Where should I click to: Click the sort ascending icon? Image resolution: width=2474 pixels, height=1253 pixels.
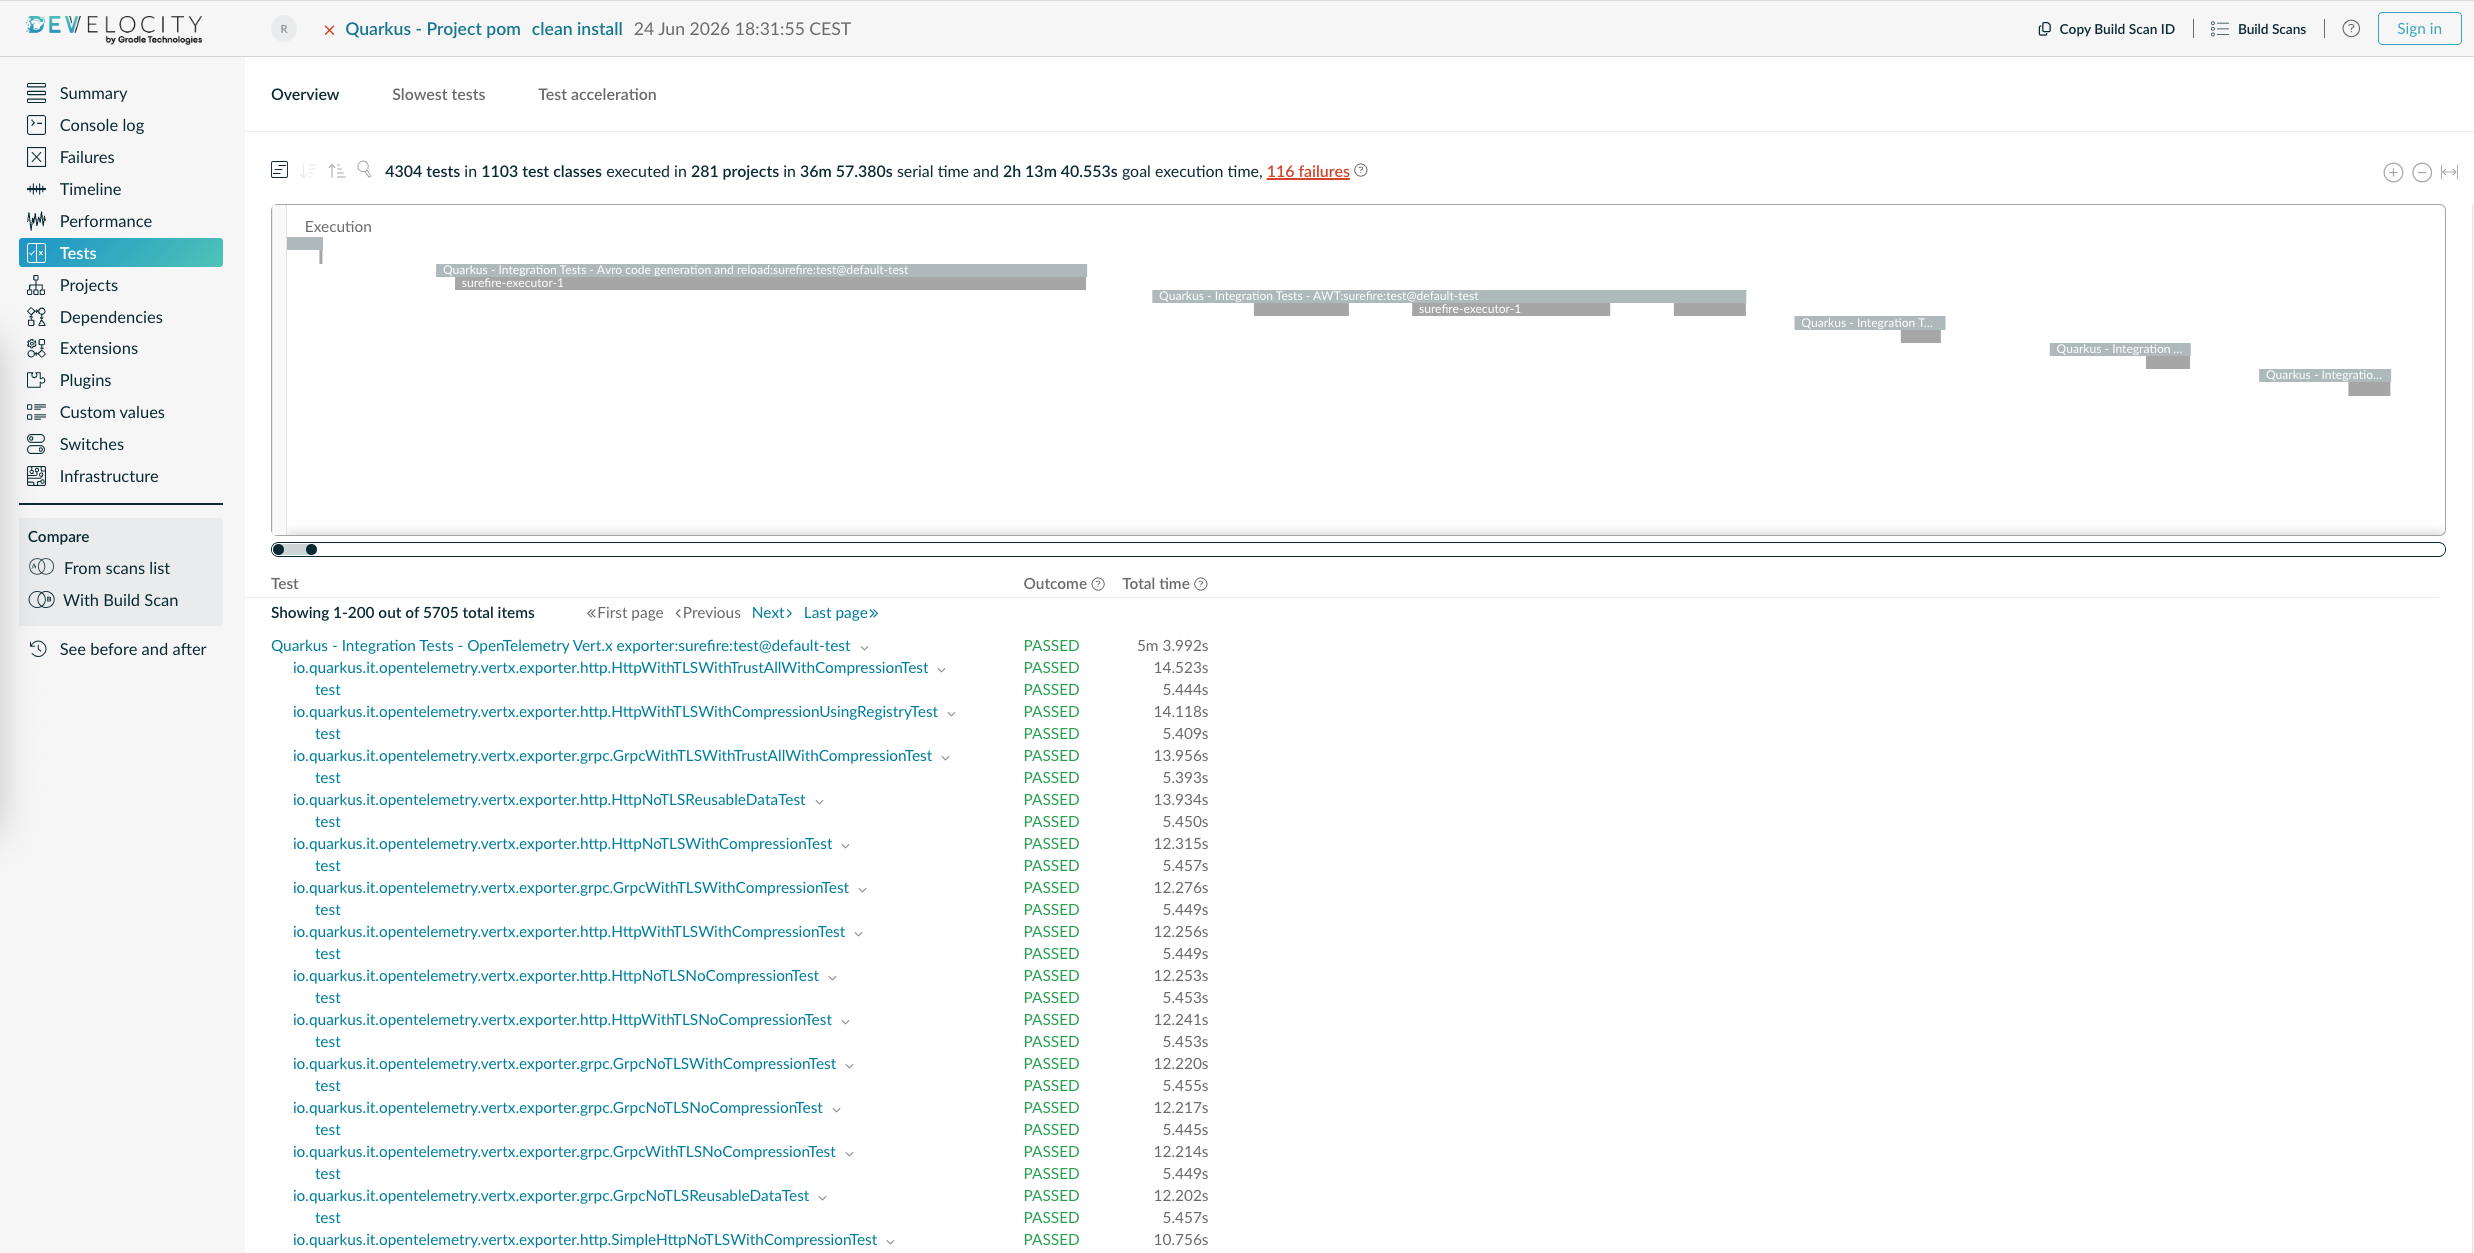point(337,171)
